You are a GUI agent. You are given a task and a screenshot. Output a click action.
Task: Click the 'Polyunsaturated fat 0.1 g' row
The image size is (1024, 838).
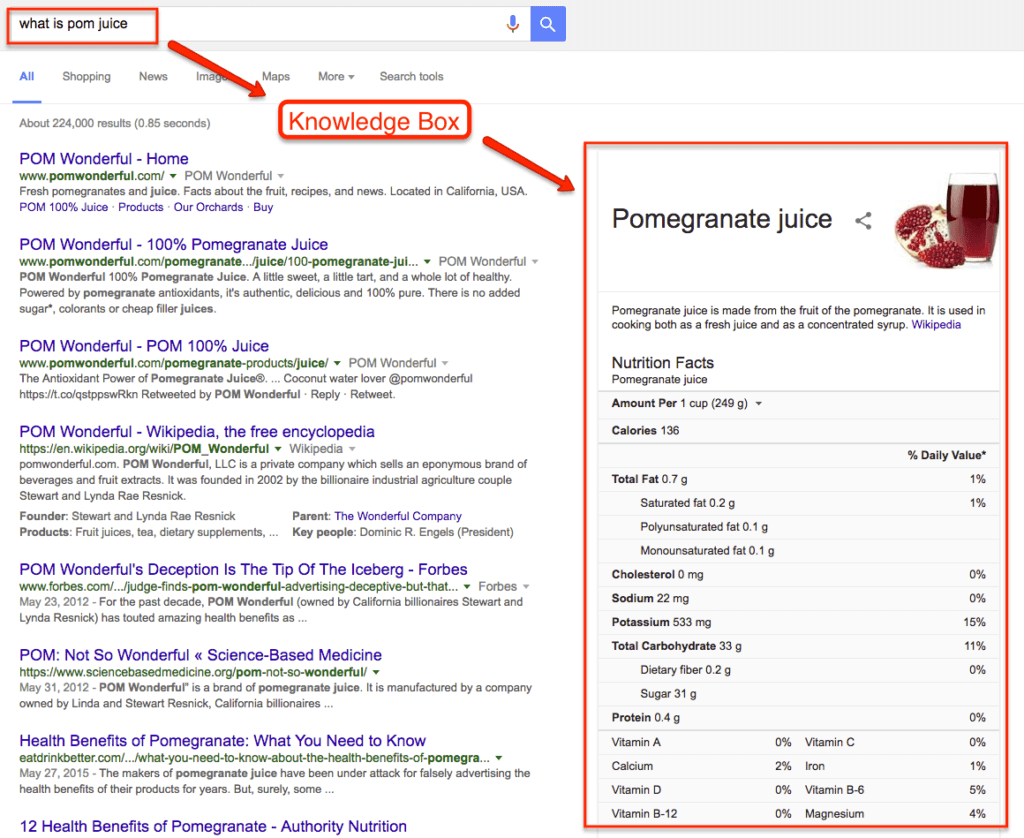(799, 527)
